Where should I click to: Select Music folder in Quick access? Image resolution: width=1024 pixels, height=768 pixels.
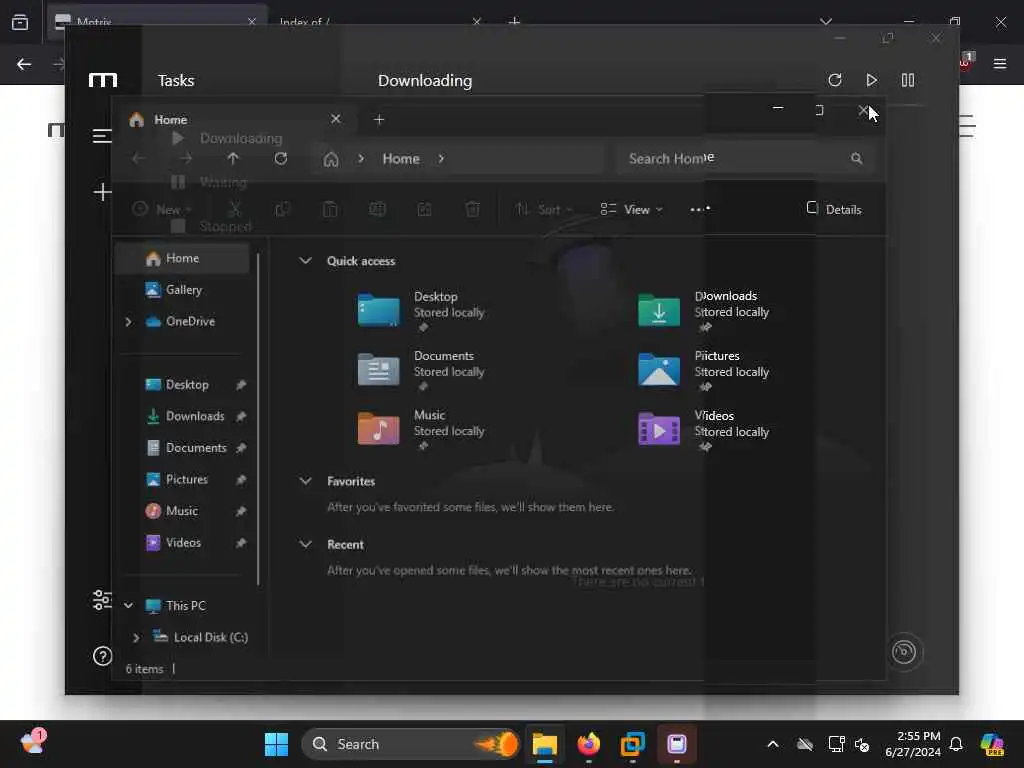tap(421, 430)
